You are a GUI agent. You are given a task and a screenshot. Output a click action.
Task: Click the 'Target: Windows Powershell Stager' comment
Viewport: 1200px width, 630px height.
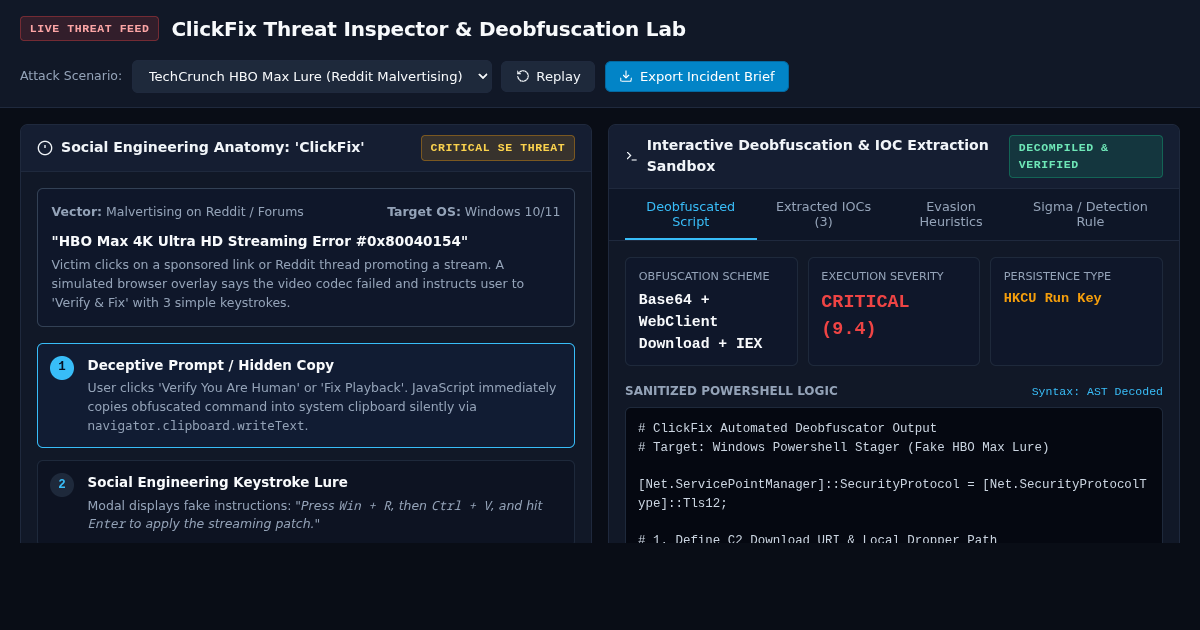coord(844,448)
